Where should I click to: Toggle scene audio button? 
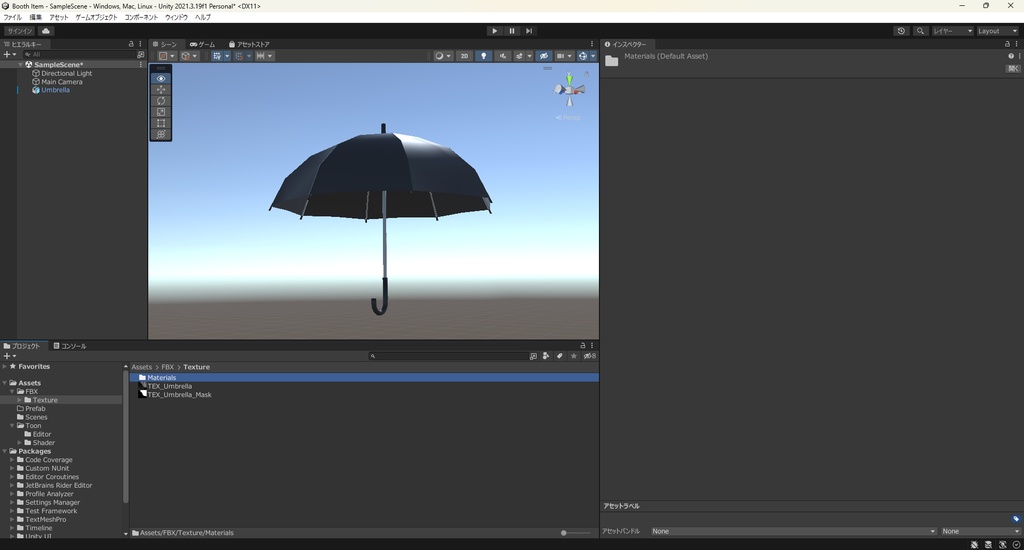[502, 56]
